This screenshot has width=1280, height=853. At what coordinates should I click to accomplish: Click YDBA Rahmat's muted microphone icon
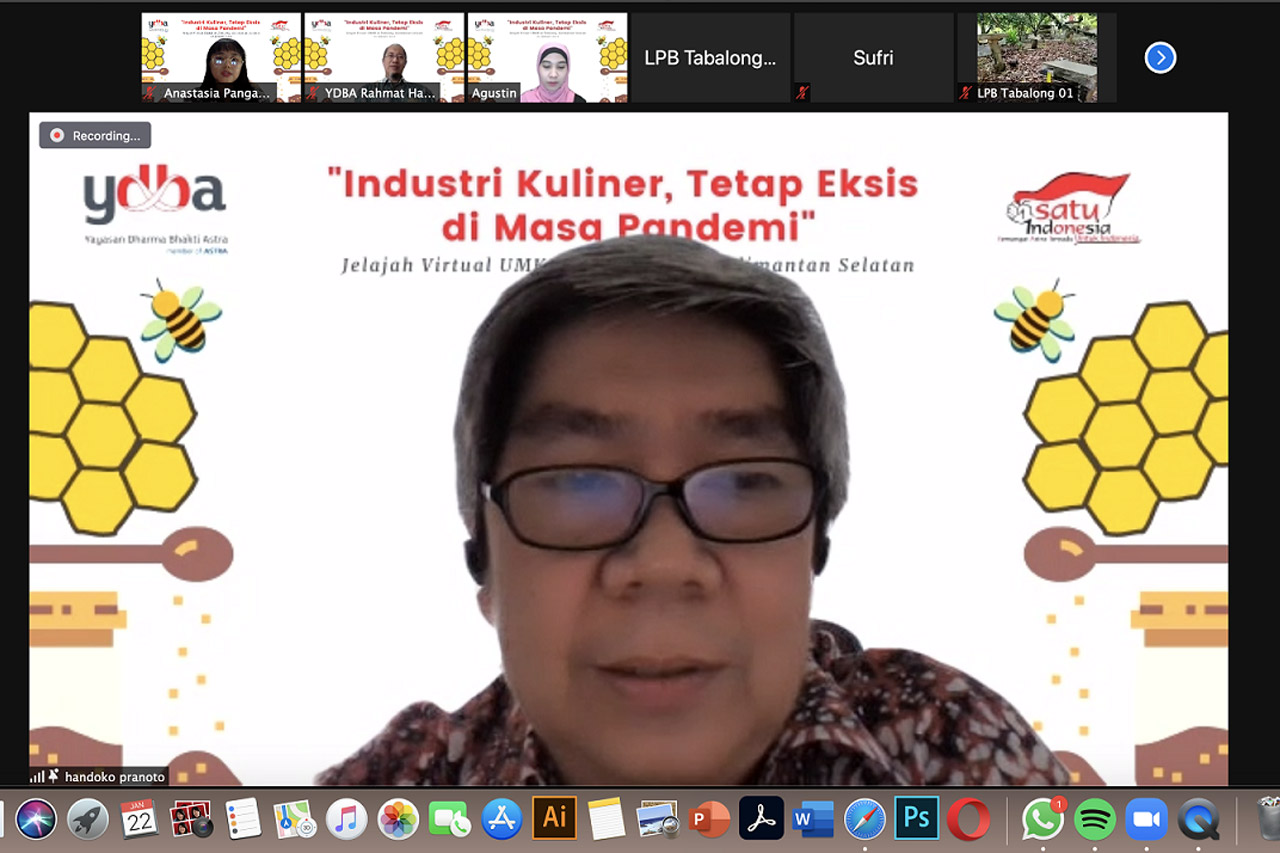313,93
